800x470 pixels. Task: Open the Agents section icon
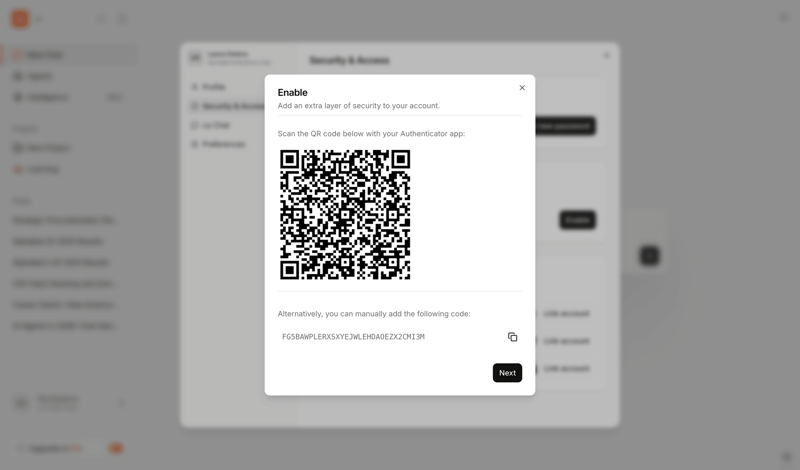(x=18, y=76)
